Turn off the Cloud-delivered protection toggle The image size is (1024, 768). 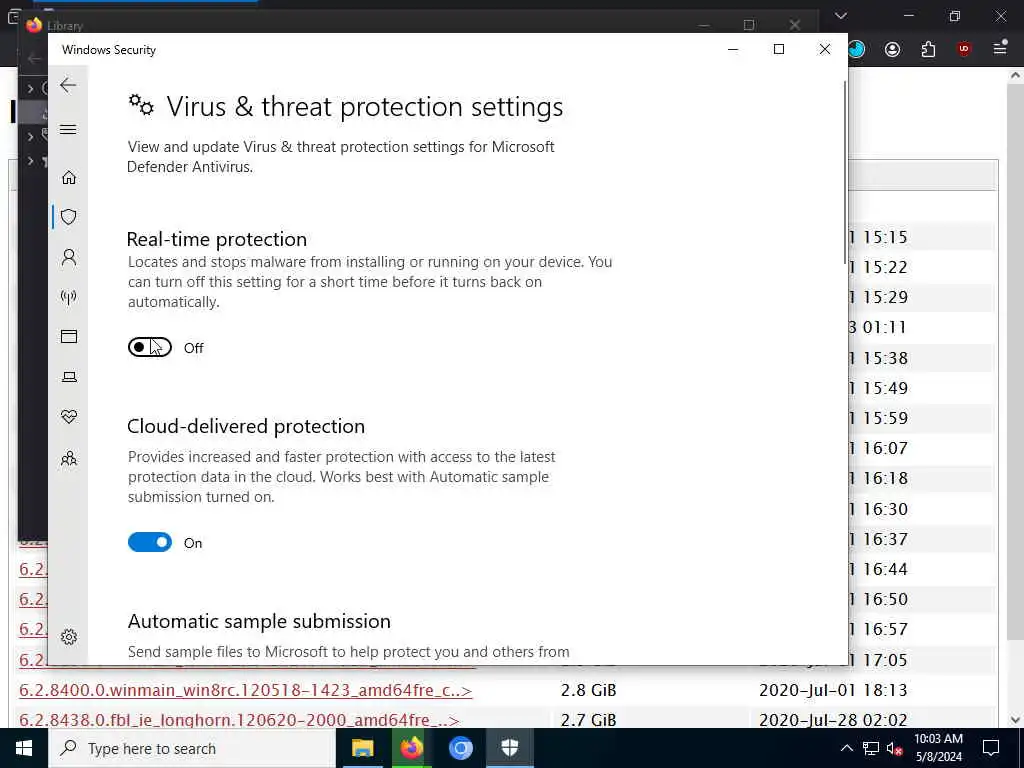(x=150, y=542)
